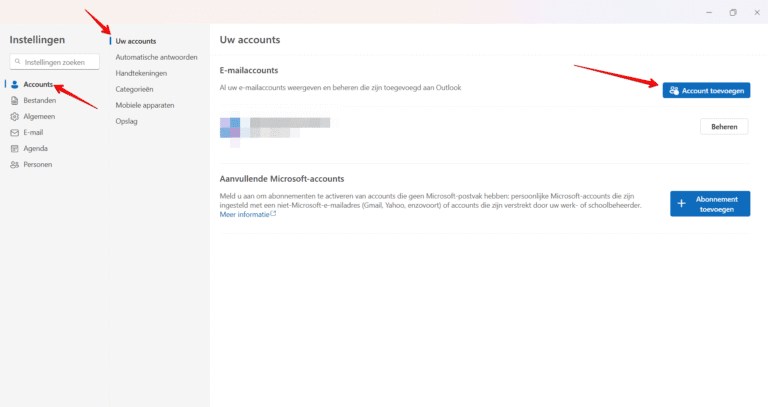The image size is (768, 407).
Task: Open Uw accounts submenu item
Action: point(136,41)
